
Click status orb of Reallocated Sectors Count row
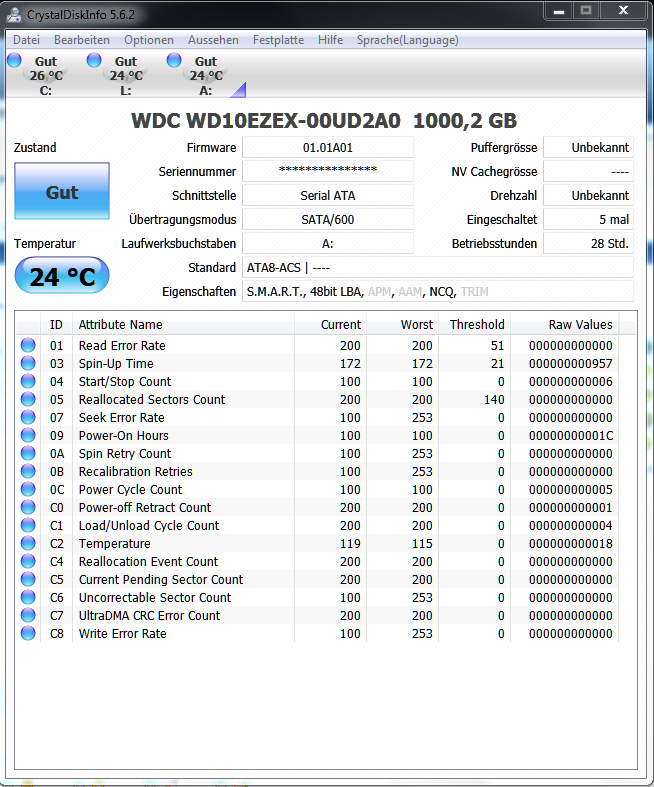[28, 400]
